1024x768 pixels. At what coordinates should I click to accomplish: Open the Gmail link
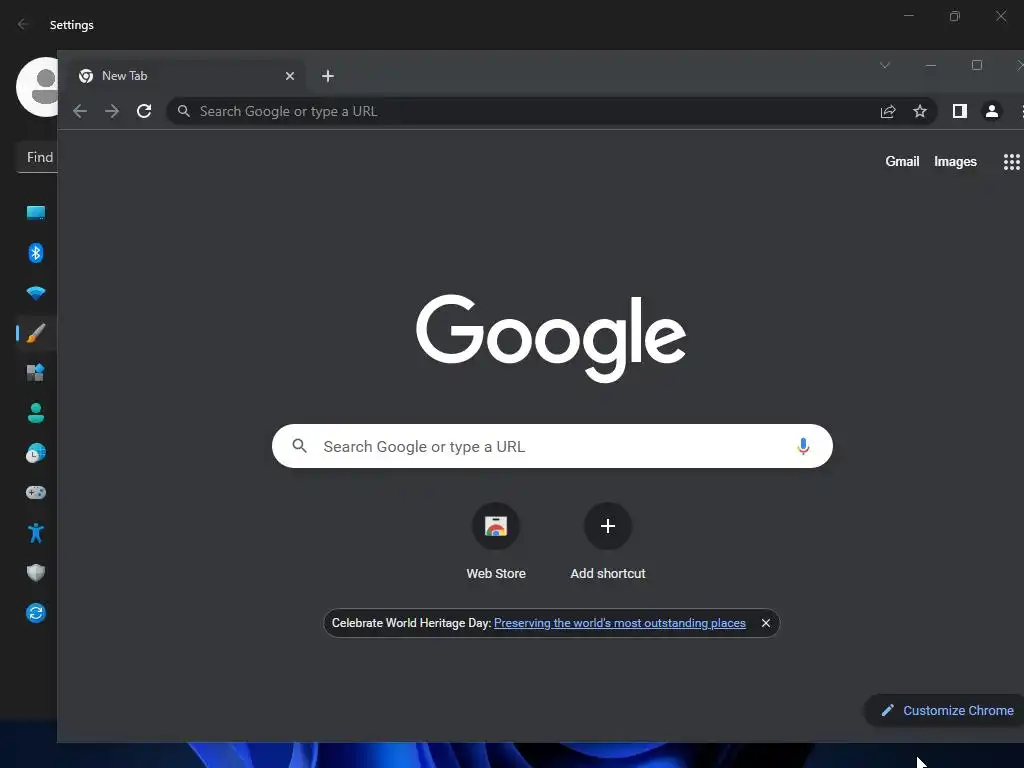902,161
